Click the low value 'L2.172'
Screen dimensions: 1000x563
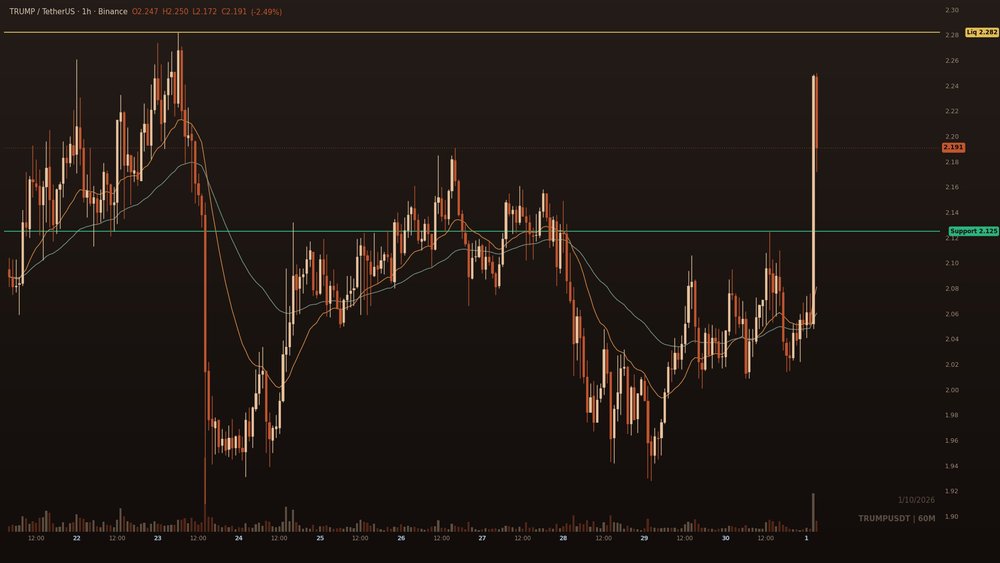click(205, 11)
